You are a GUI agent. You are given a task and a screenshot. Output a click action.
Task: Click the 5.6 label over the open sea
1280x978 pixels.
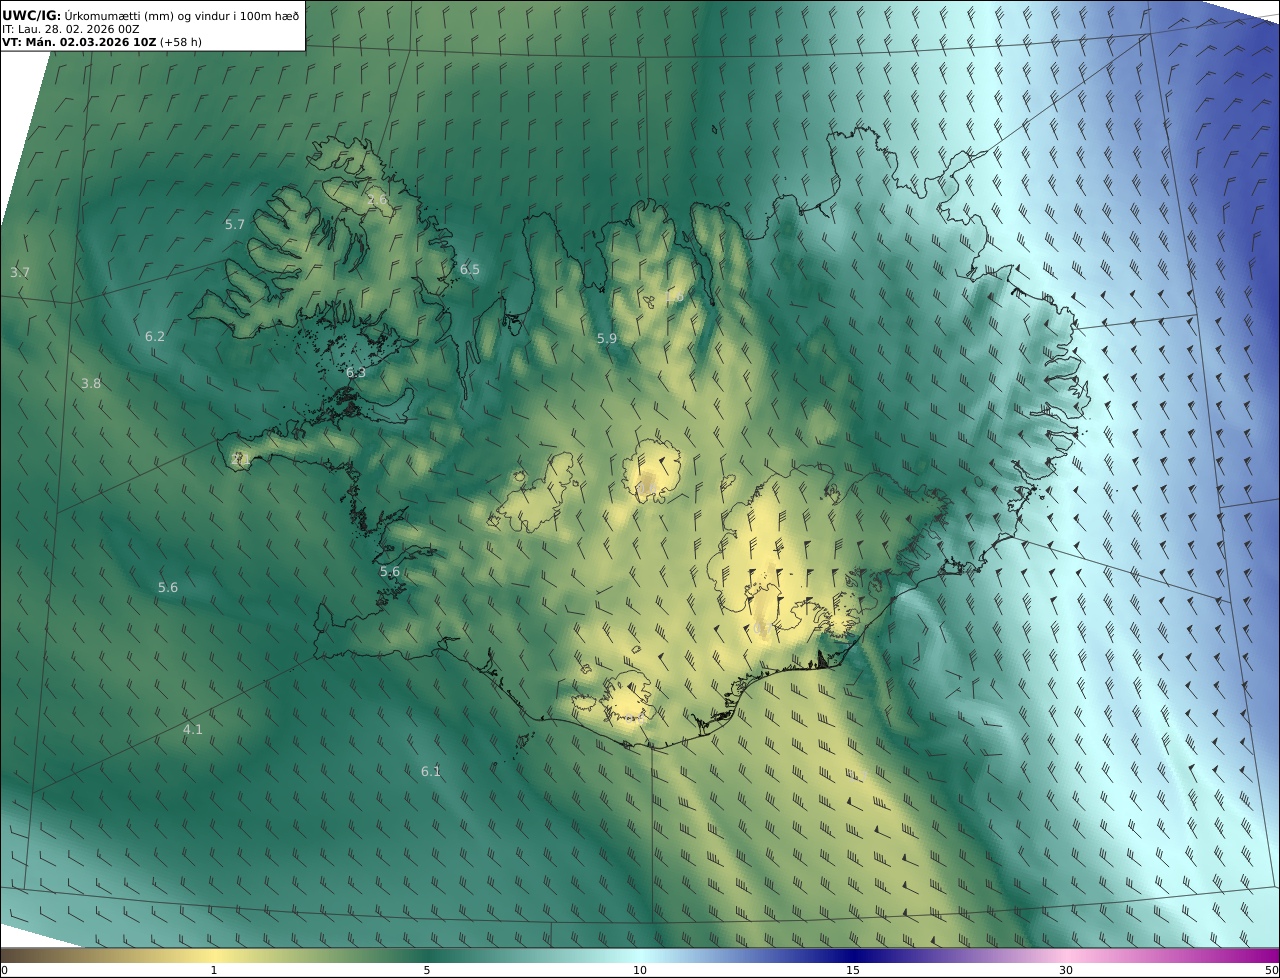168,588
